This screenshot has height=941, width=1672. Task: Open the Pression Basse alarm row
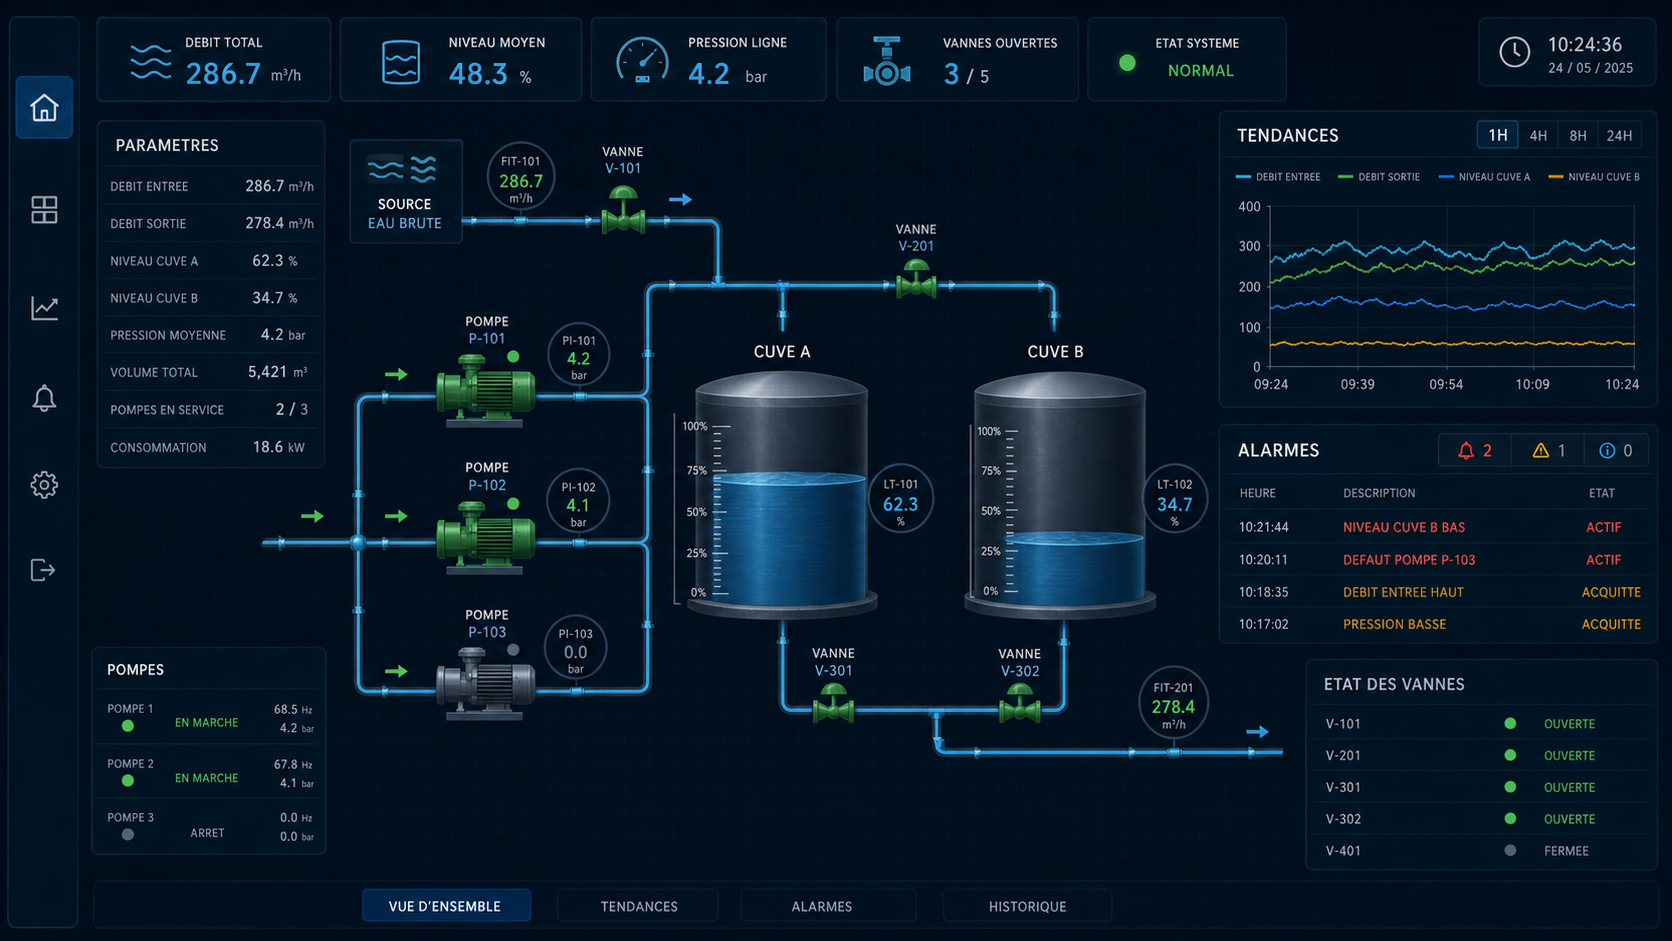pos(1438,624)
